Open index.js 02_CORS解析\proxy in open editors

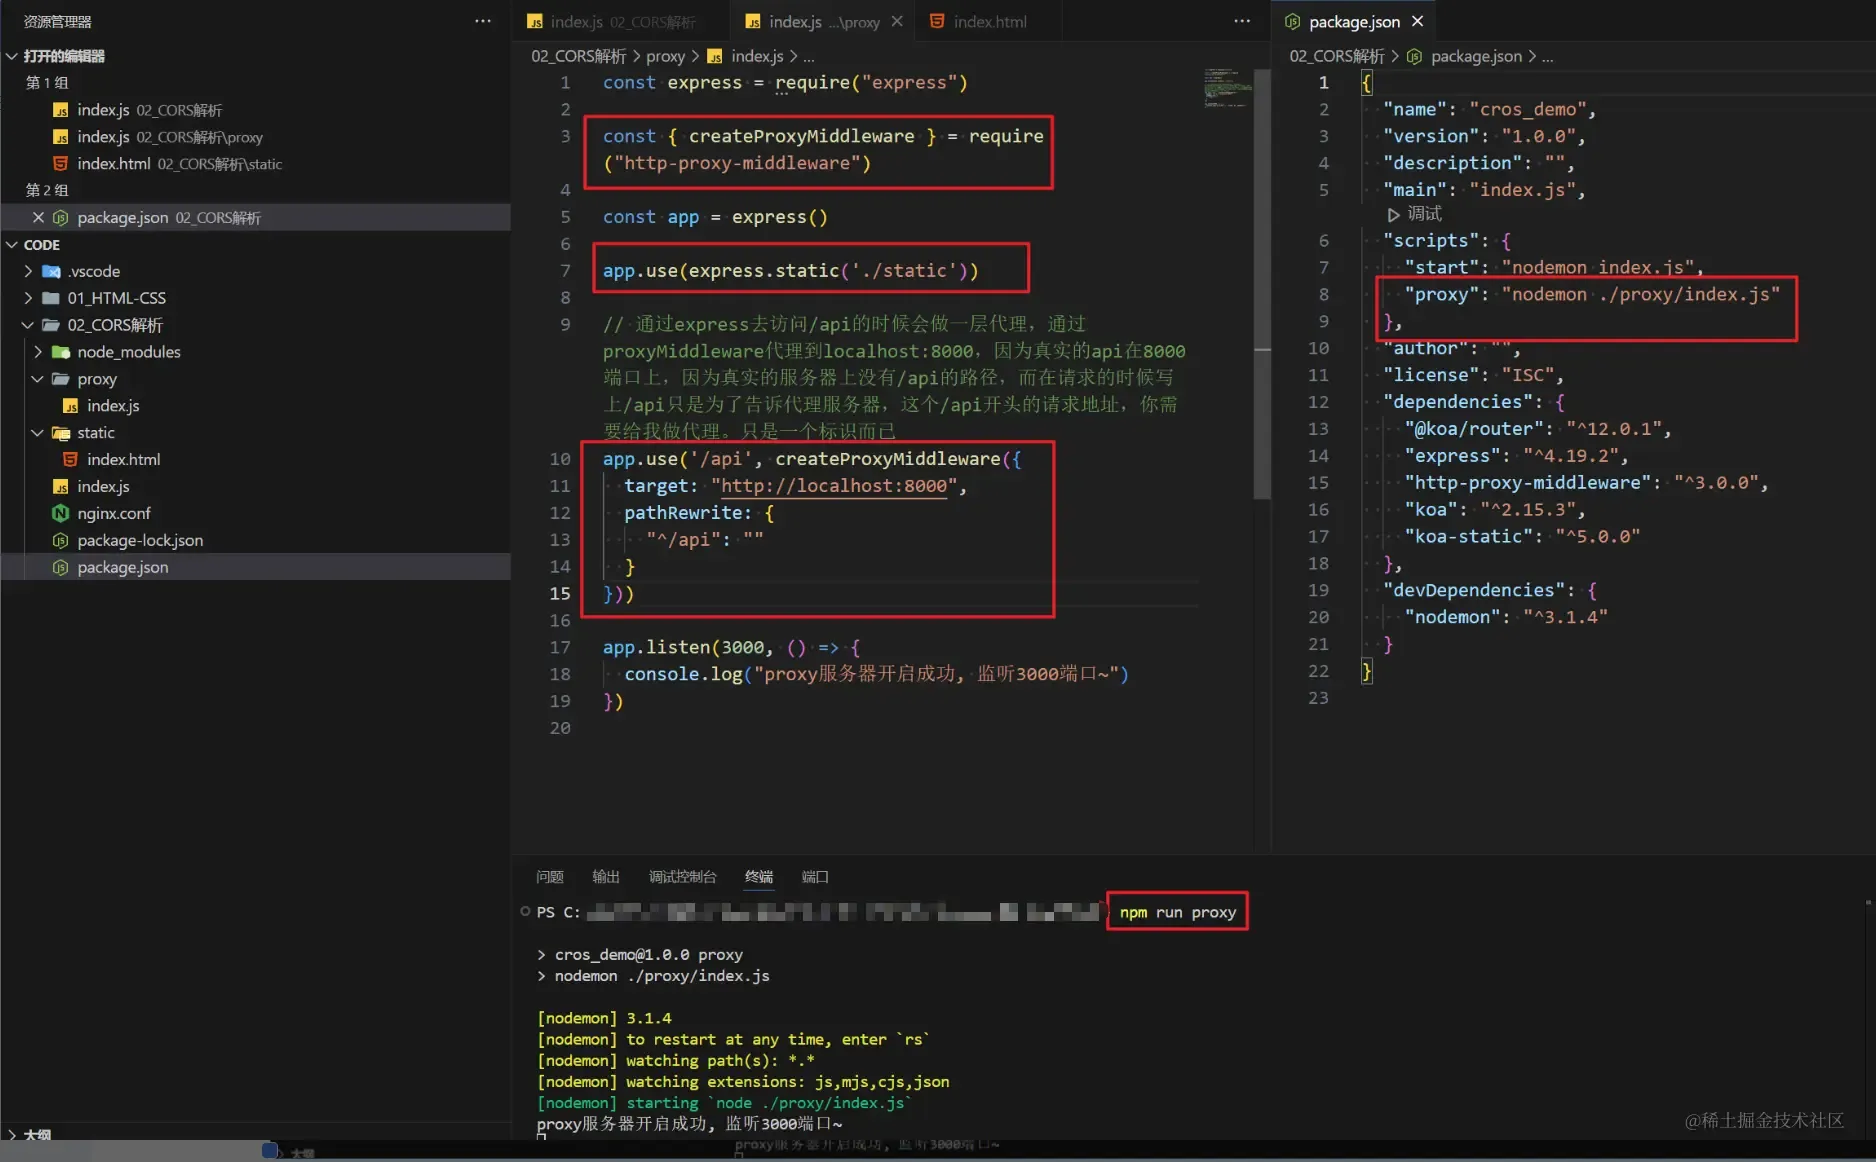pos(255,137)
